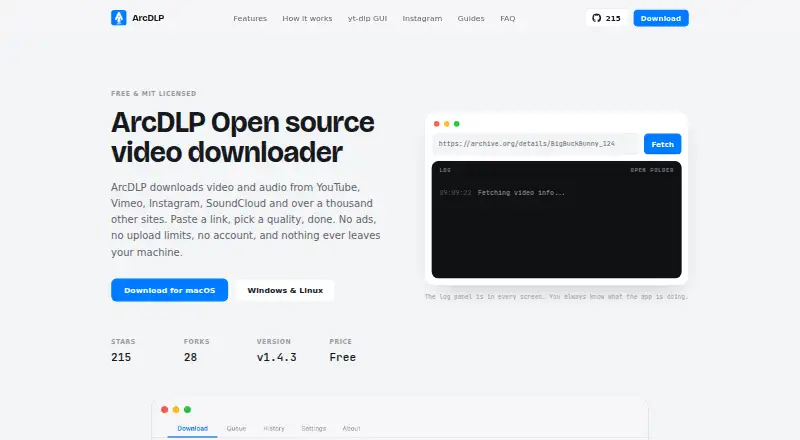Viewport: 800px width, 440px height.
Task: Switch to the History tab
Action: tap(274, 429)
